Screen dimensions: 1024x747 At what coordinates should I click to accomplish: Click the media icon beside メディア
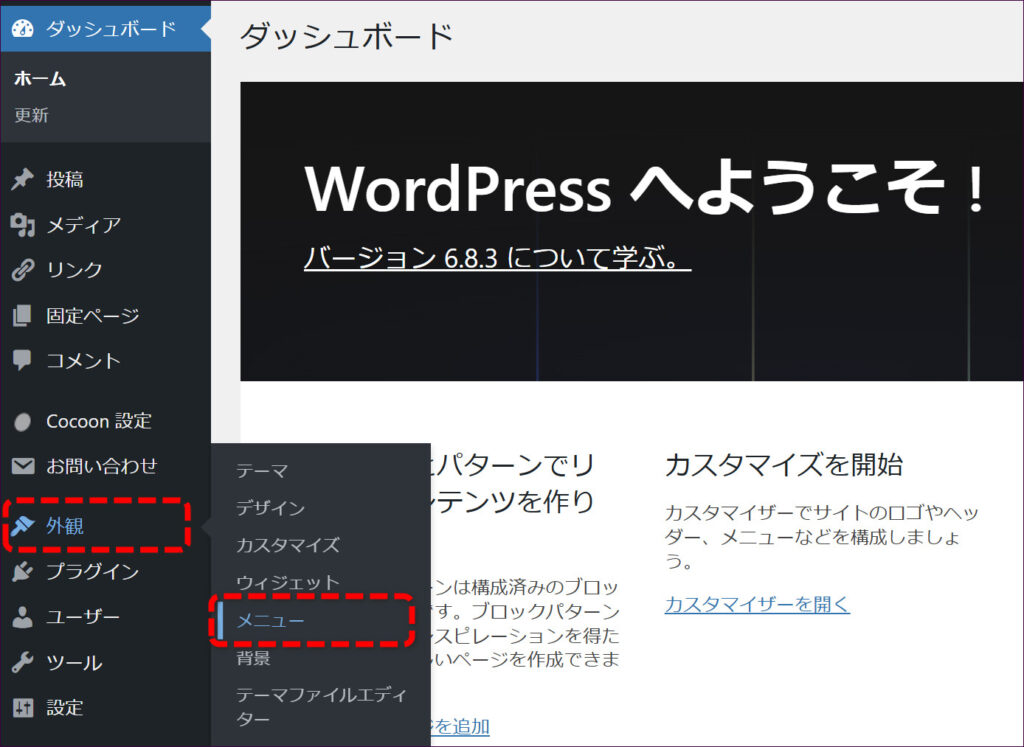22,225
